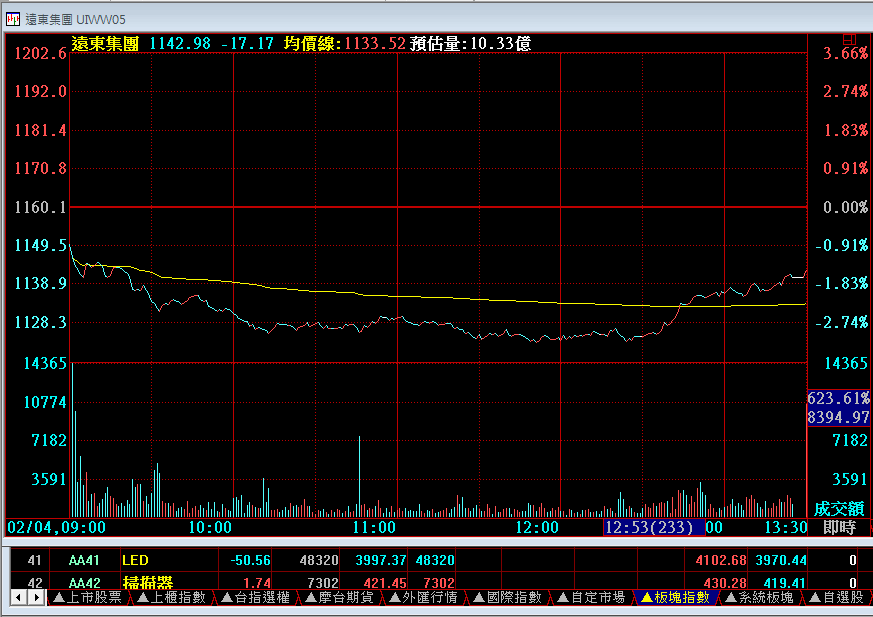Click the 遠東集團 name in chart header
This screenshot has height=617, width=873.
pyautogui.click(x=105, y=43)
